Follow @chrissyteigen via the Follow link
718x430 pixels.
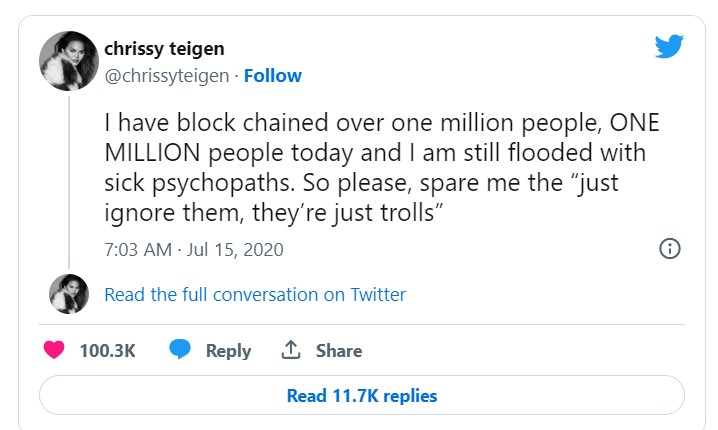273,75
